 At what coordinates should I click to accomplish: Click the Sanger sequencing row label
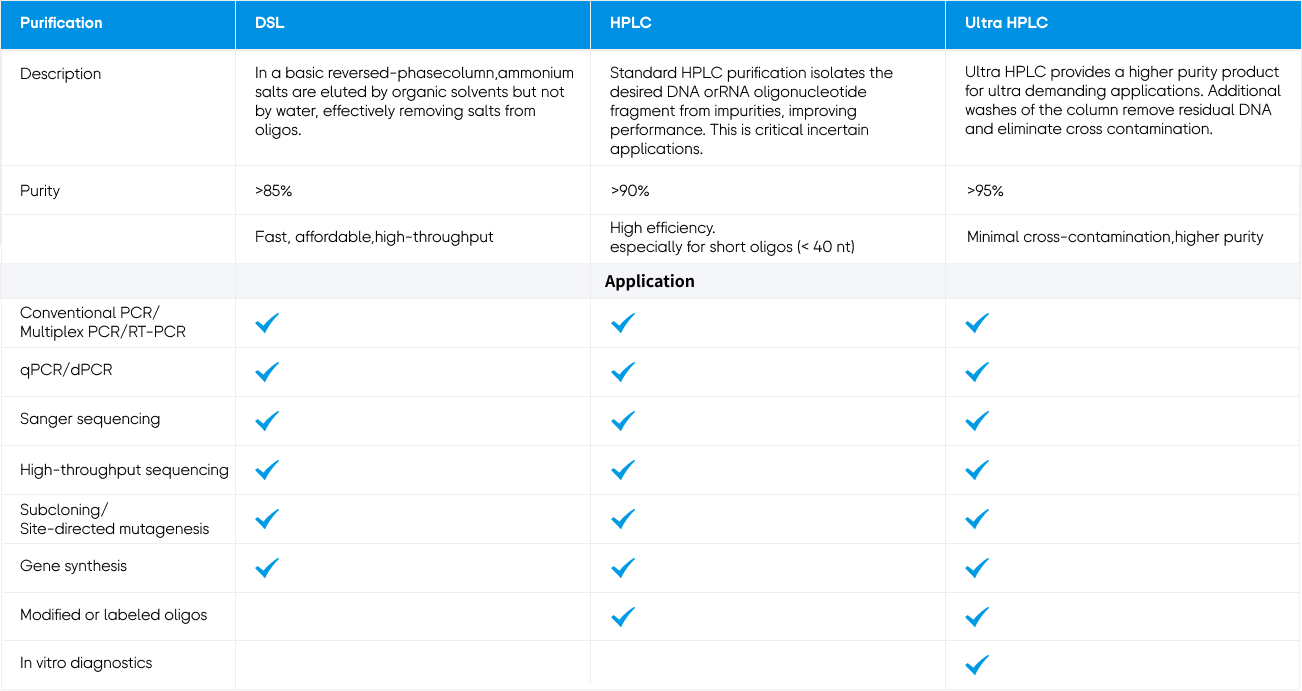[x=90, y=419]
